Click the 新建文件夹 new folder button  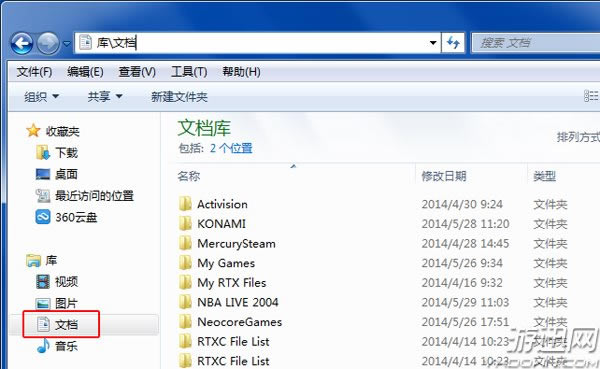[179, 97]
